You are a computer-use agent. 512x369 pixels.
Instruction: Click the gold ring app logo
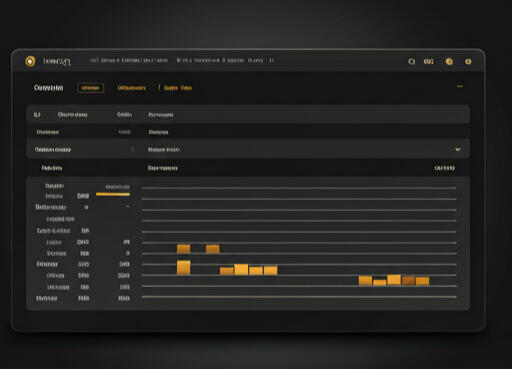30,61
